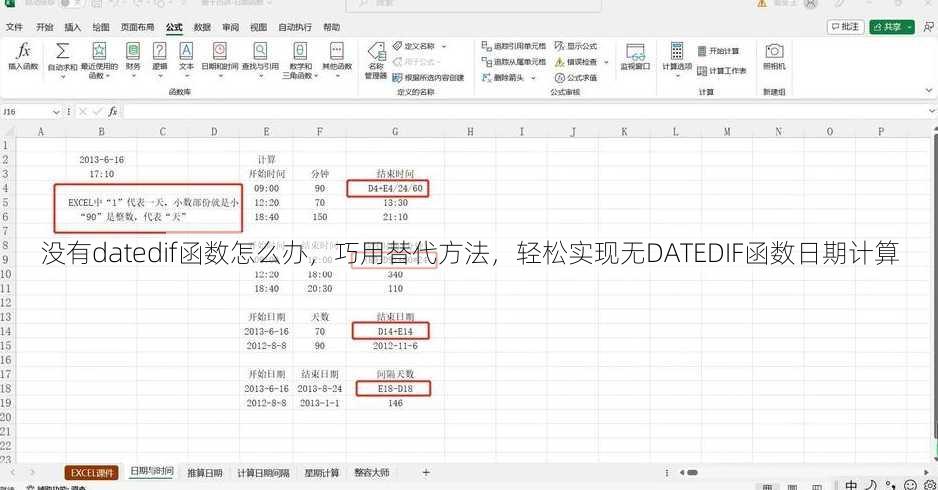Click the Name Box showing J16

[26, 112]
